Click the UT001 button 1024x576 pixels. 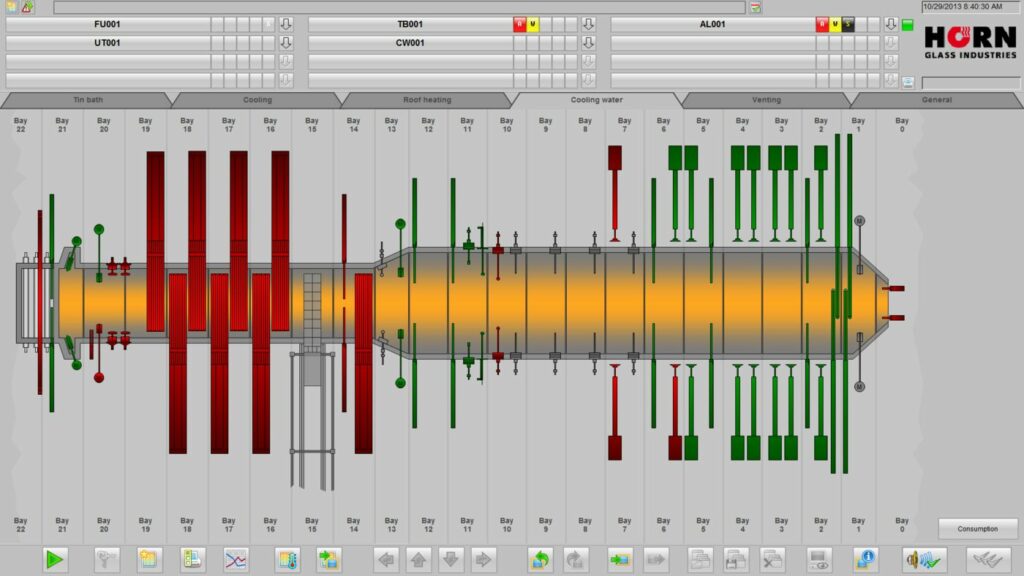(107, 43)
